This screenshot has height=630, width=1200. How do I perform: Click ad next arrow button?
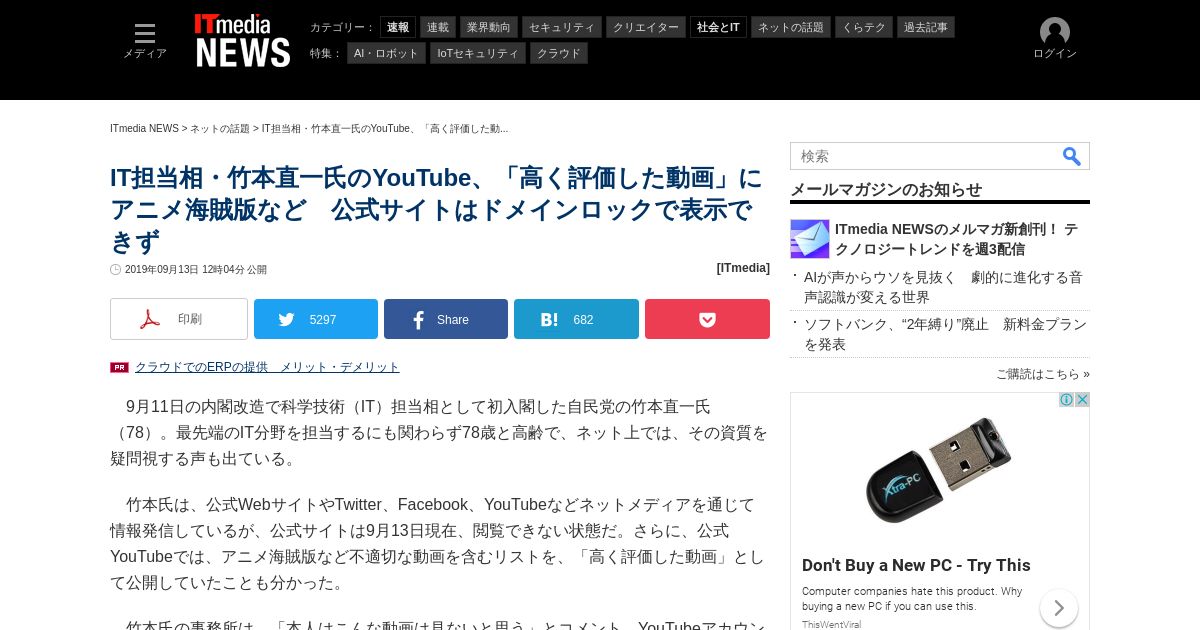[x=1059, y=608]
